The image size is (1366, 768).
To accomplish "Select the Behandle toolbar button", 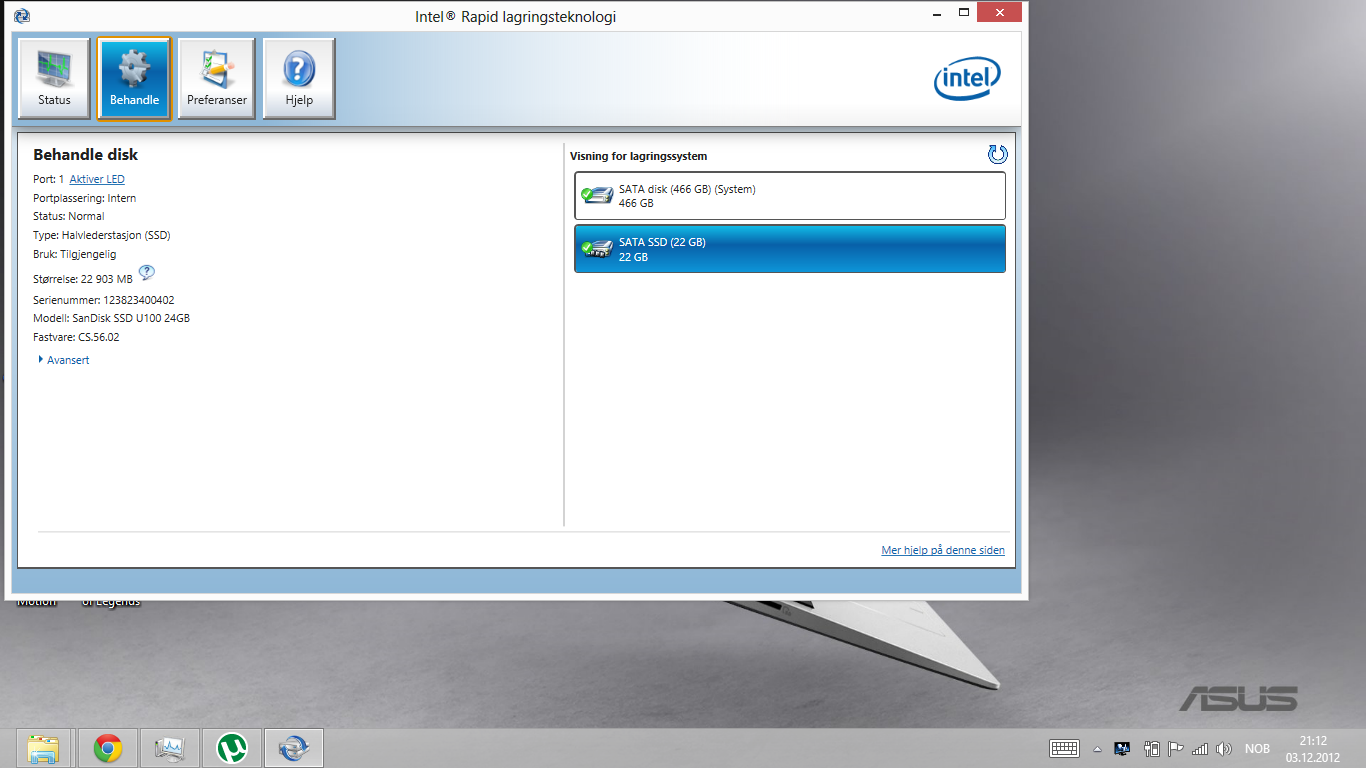I will [x=134, y=79].
